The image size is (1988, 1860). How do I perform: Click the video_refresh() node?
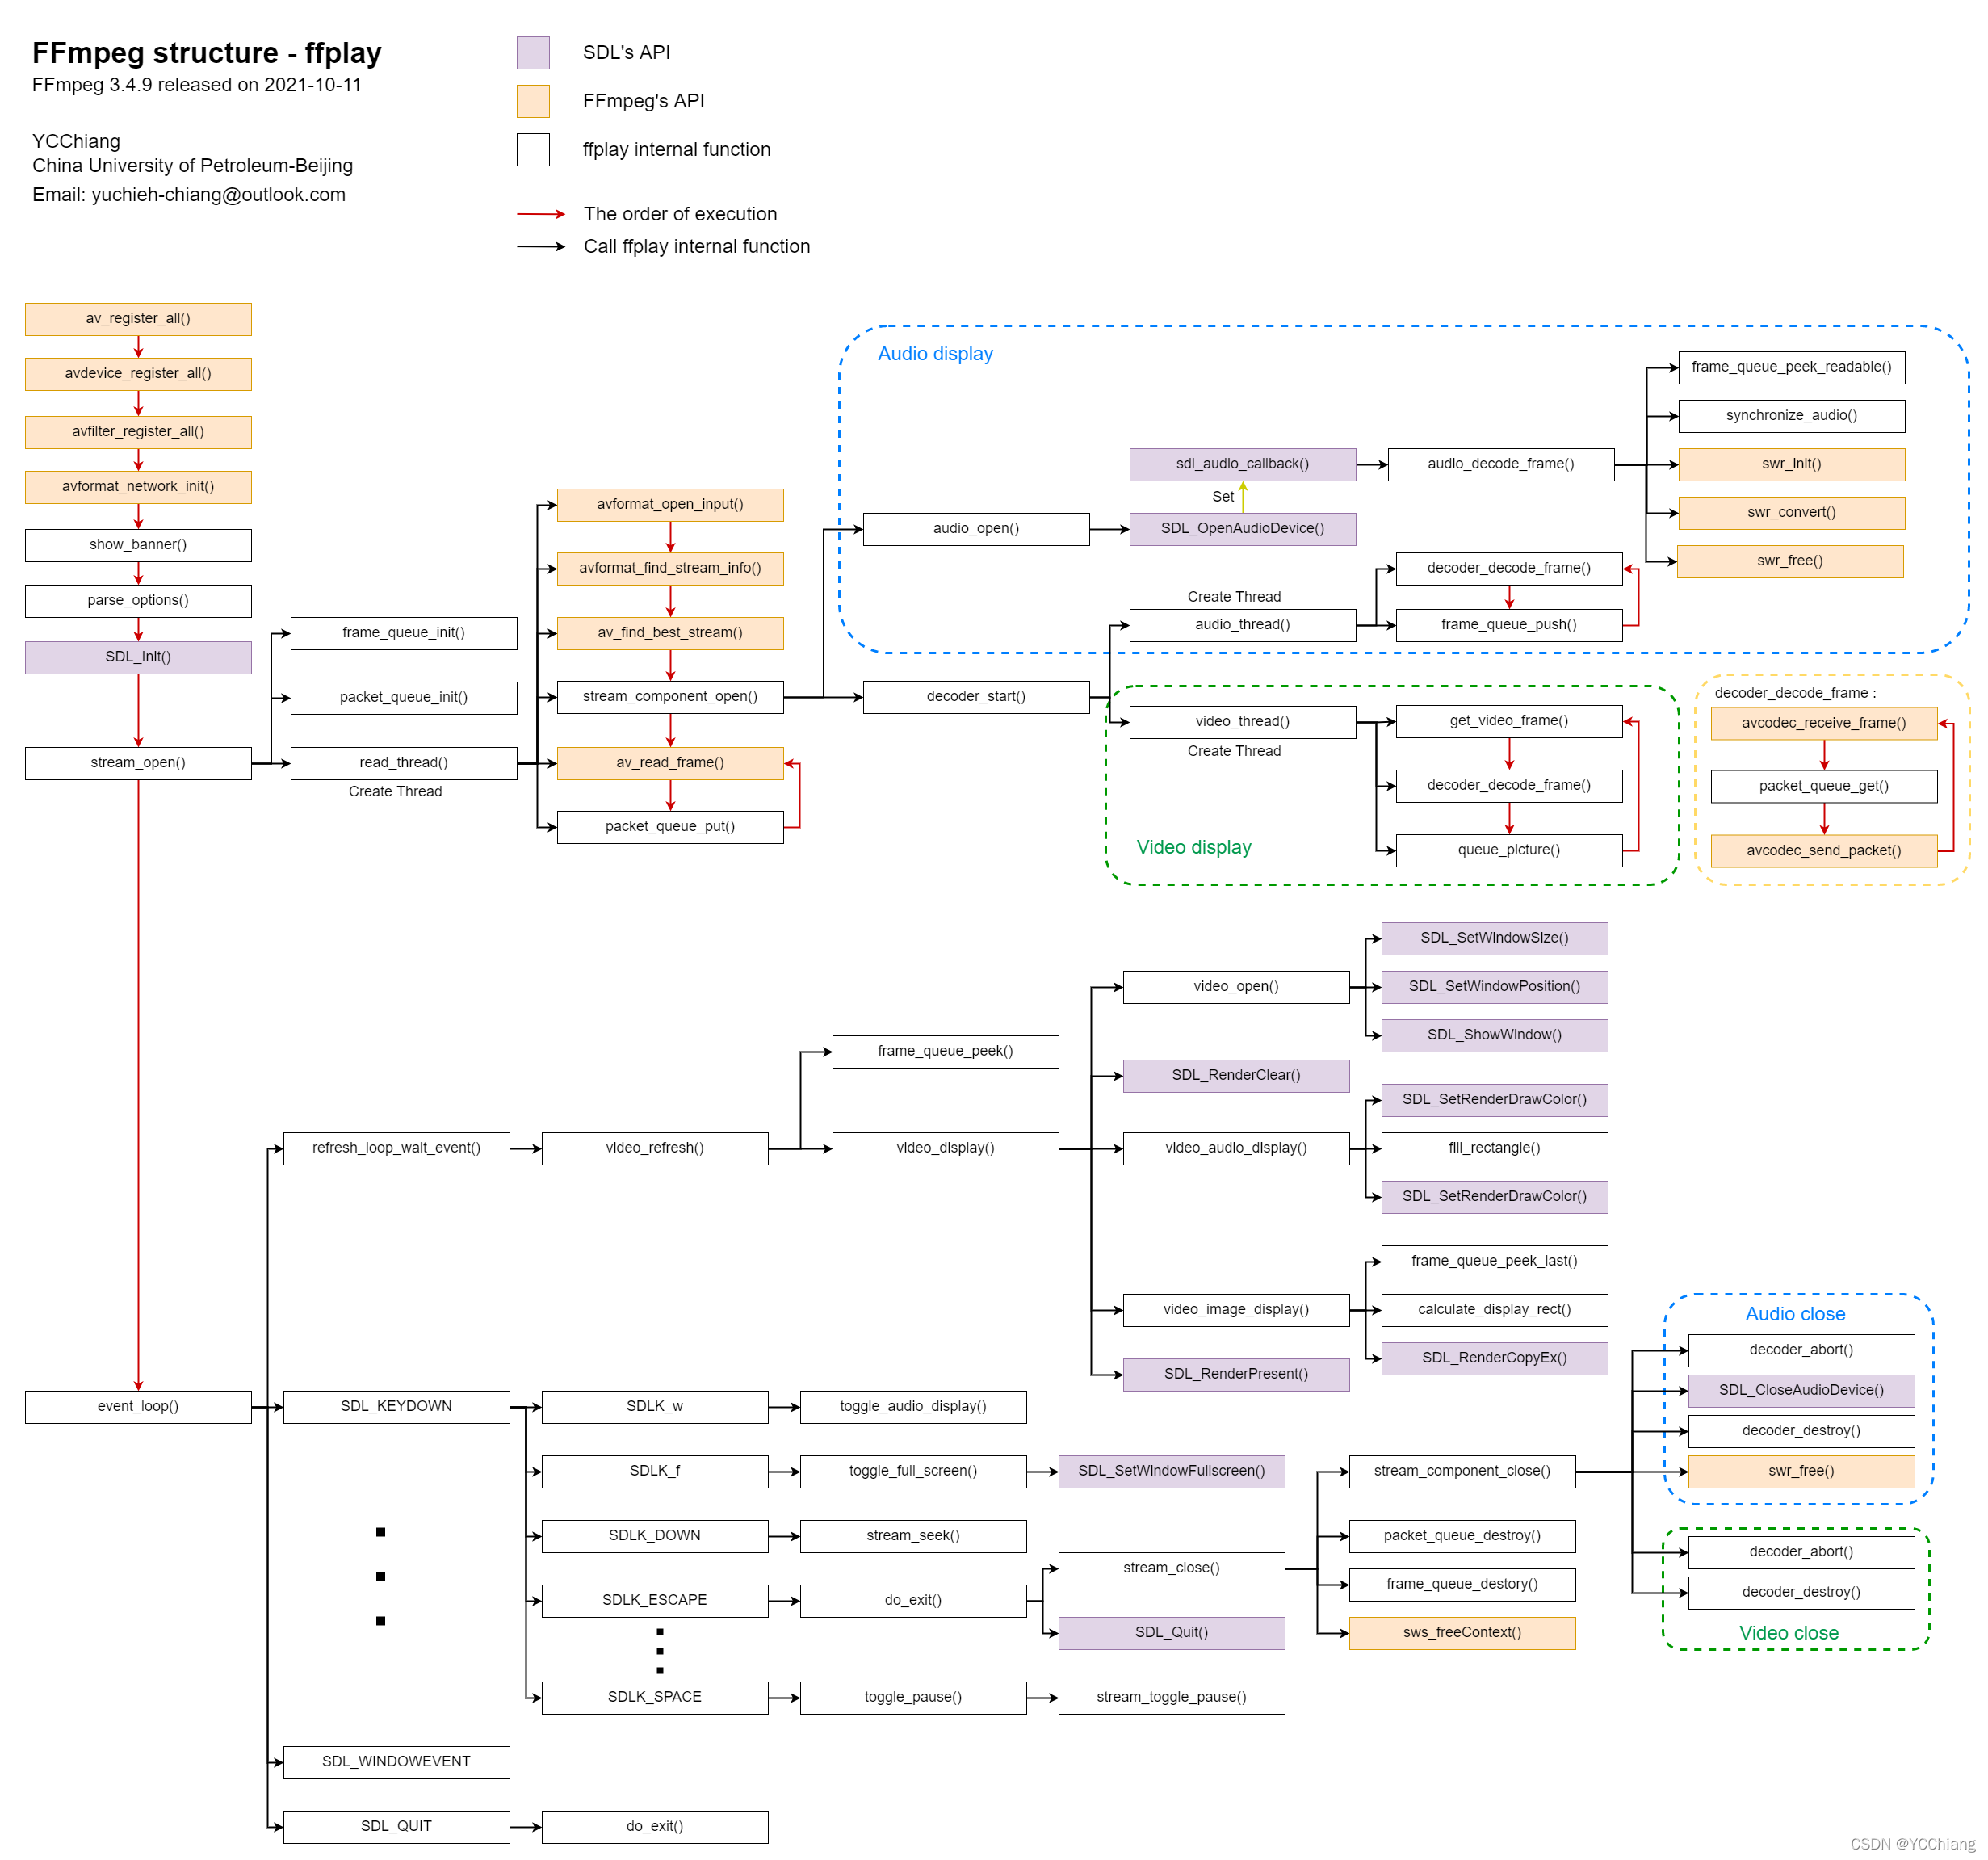655,1148
